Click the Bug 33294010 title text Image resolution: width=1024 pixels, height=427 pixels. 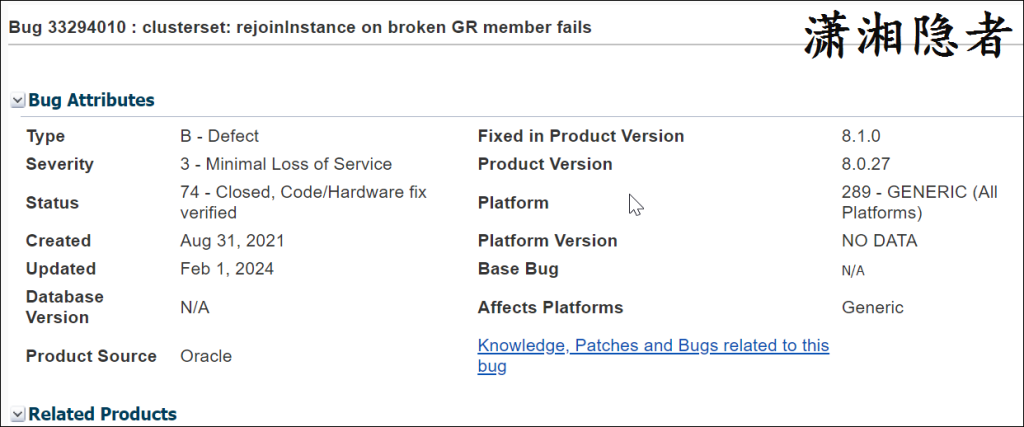[x=300, y=27]
